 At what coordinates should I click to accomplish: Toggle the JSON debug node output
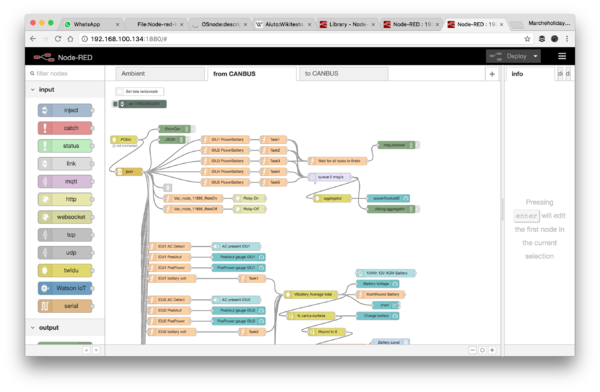click(188, 140)
